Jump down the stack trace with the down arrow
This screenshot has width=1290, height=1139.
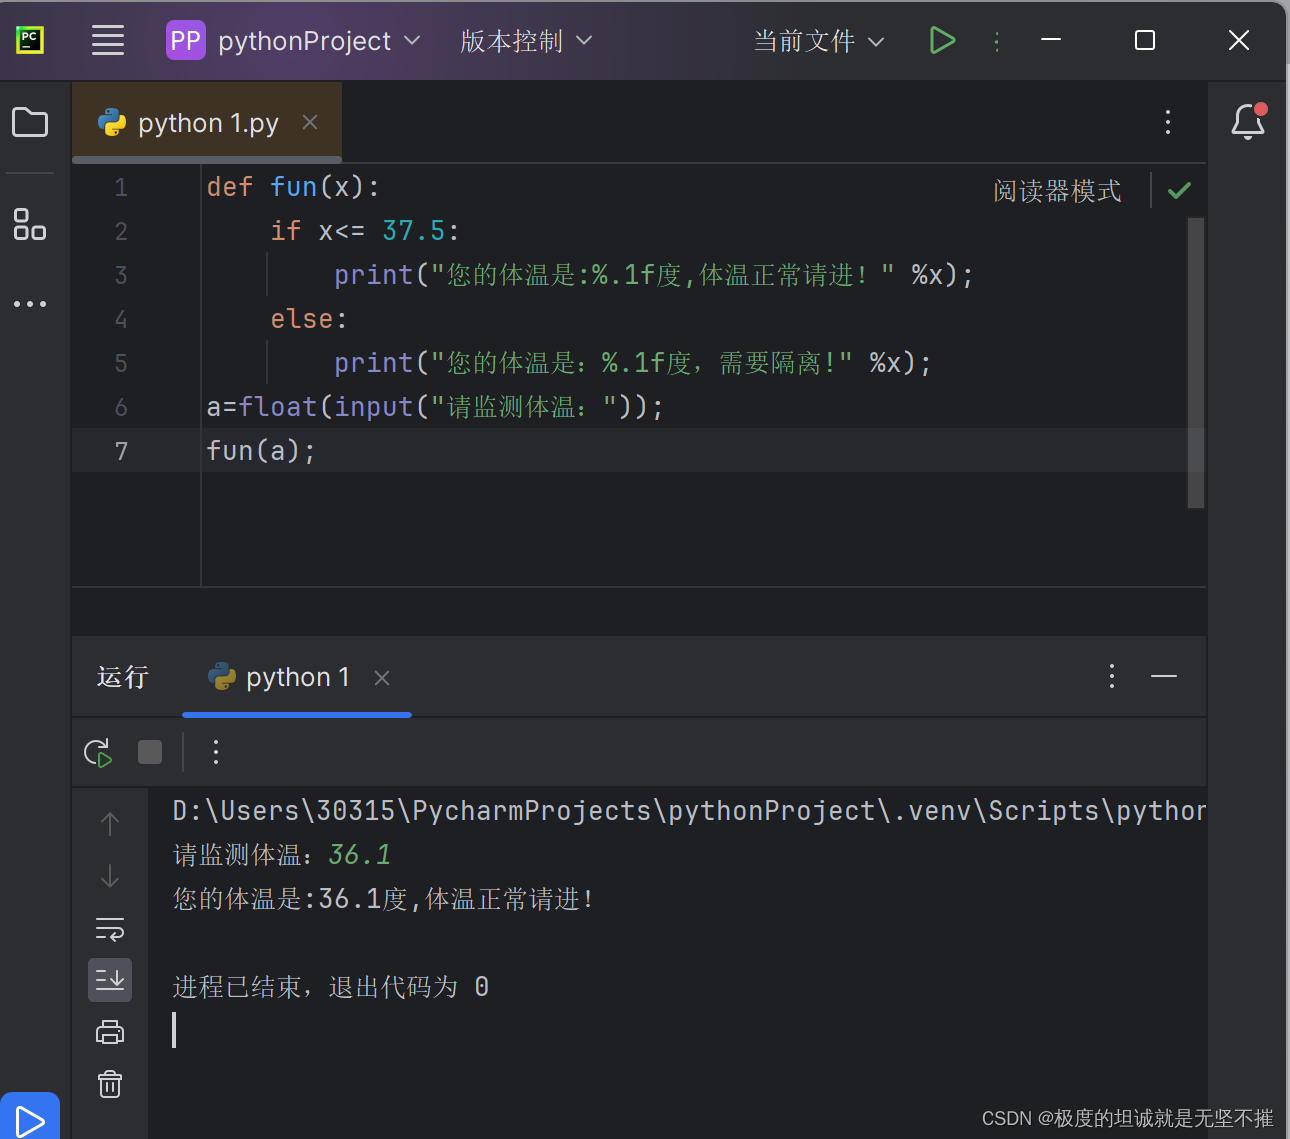coord(110,876)
